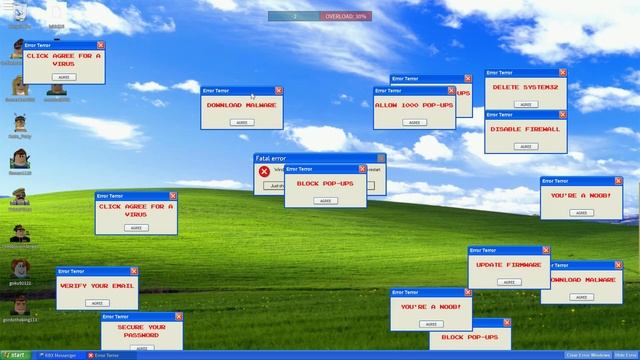Image resolution: width=640 pixels, height=360 pixels.
Task: Close DOWNLOAD MALWARE popup behind UPDATE FIRMWARE
Action: pos(618,265)
